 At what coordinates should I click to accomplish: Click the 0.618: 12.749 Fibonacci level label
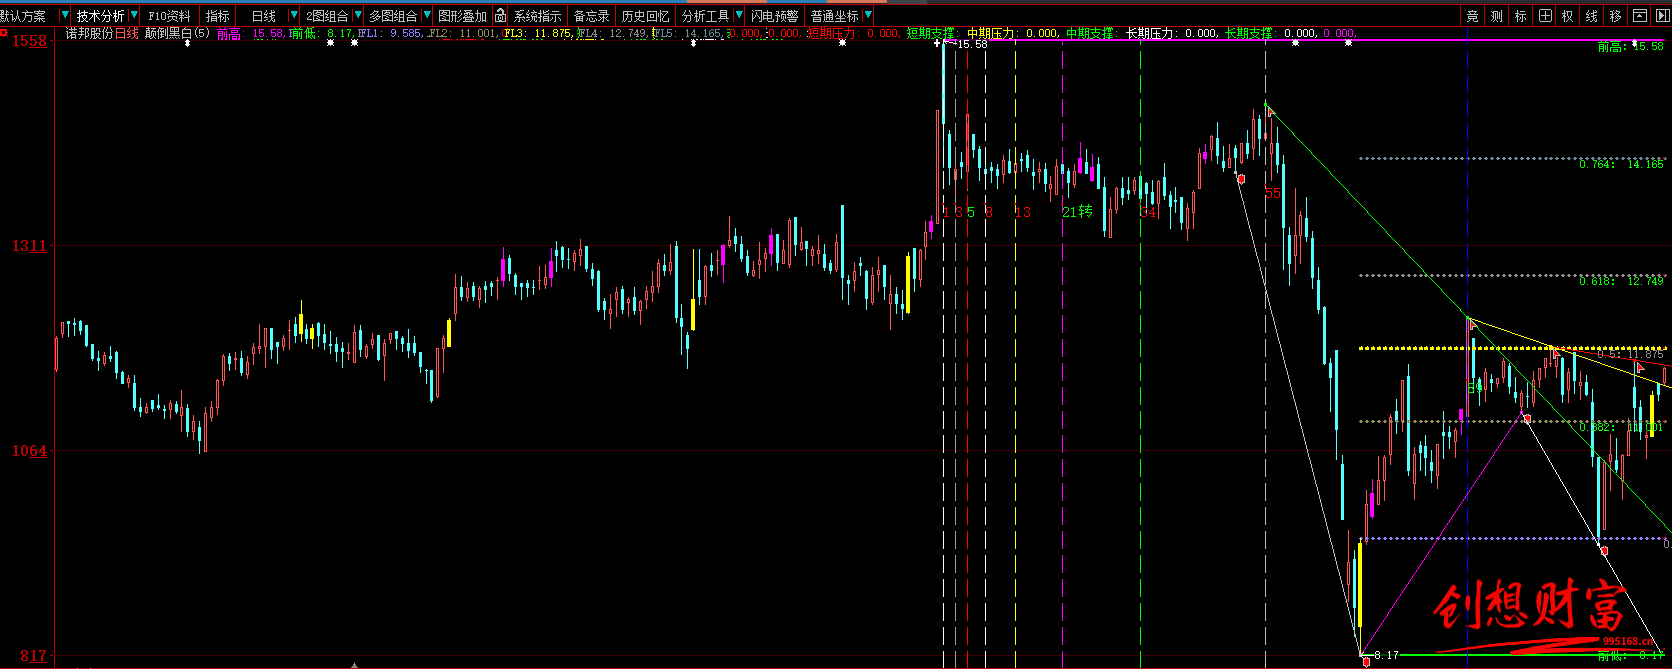click(x=1621, y=281)
